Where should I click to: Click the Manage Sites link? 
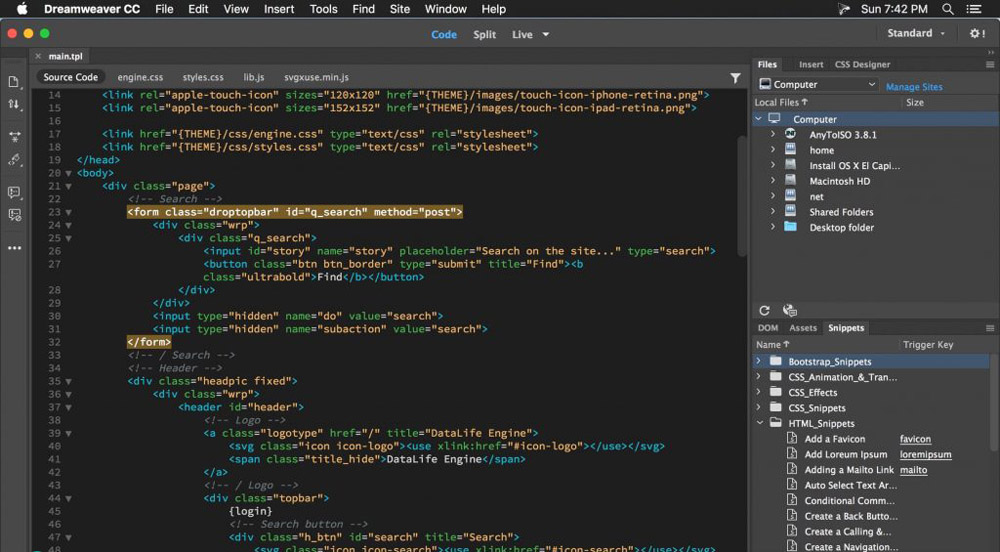(914, 87)
